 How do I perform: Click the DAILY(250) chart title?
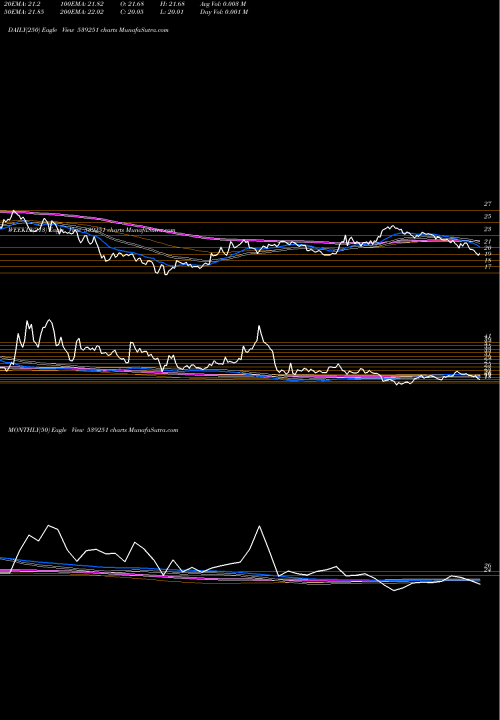pyautogui.click(x=88, y=30)
